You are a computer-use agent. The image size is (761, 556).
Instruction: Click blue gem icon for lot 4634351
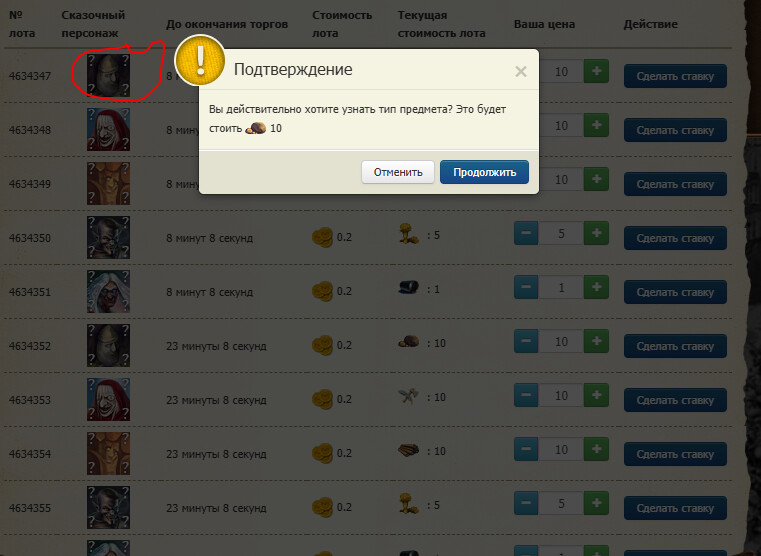pyautogui.click(x=409, y=287)
